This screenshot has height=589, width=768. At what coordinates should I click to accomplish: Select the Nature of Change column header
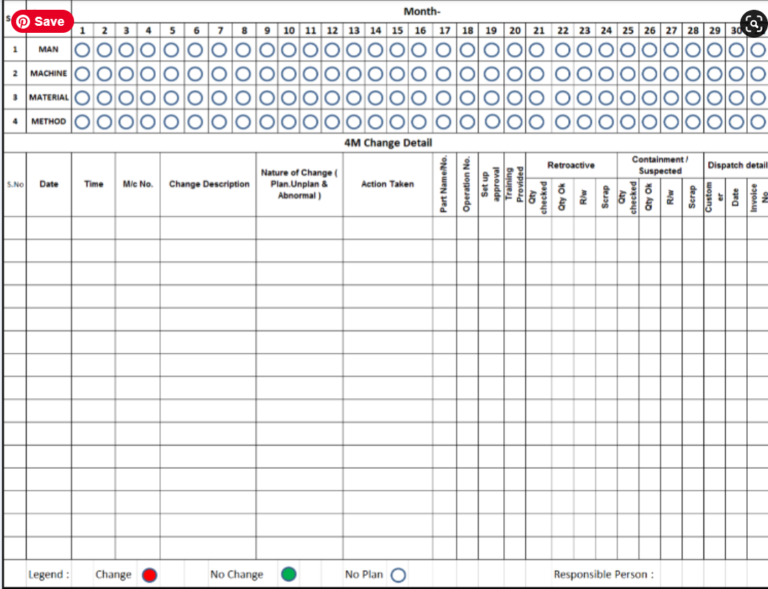tap(298, 184)
